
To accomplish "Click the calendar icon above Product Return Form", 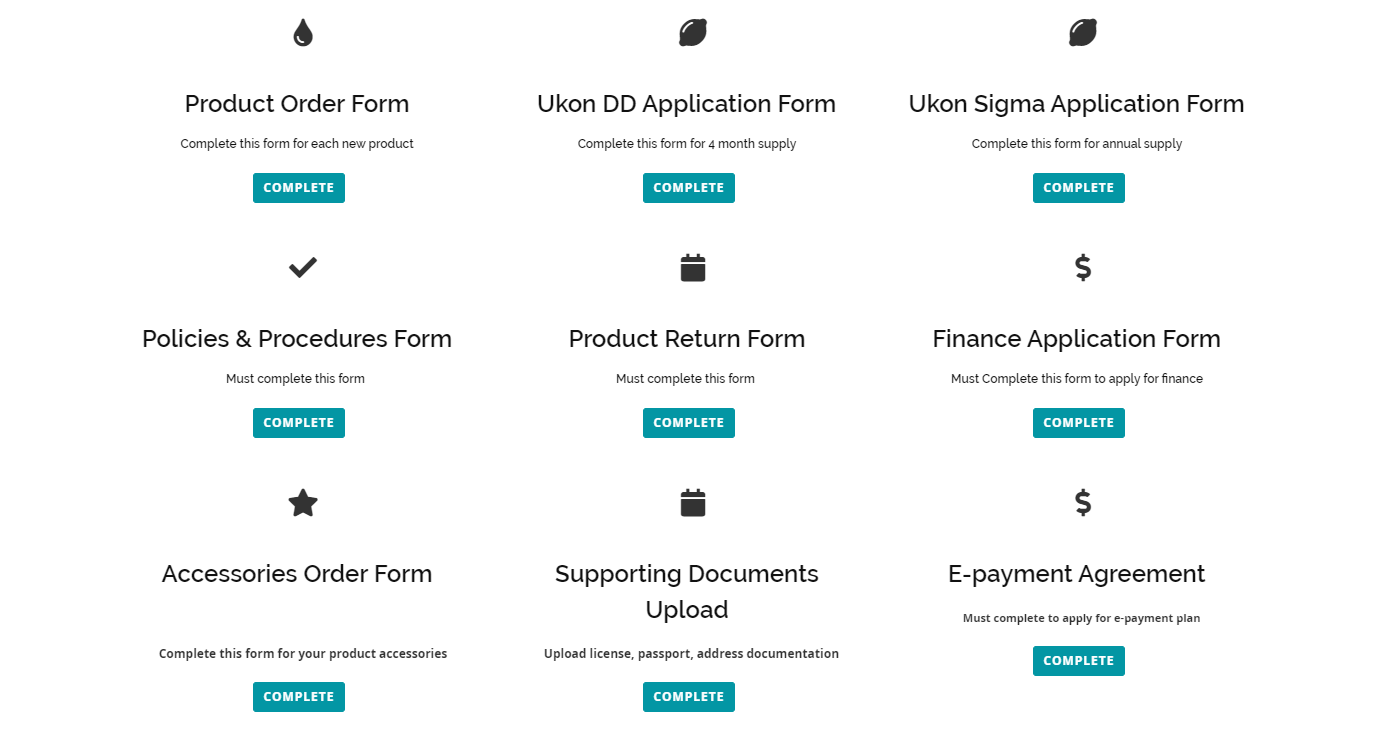I will 692,268.
